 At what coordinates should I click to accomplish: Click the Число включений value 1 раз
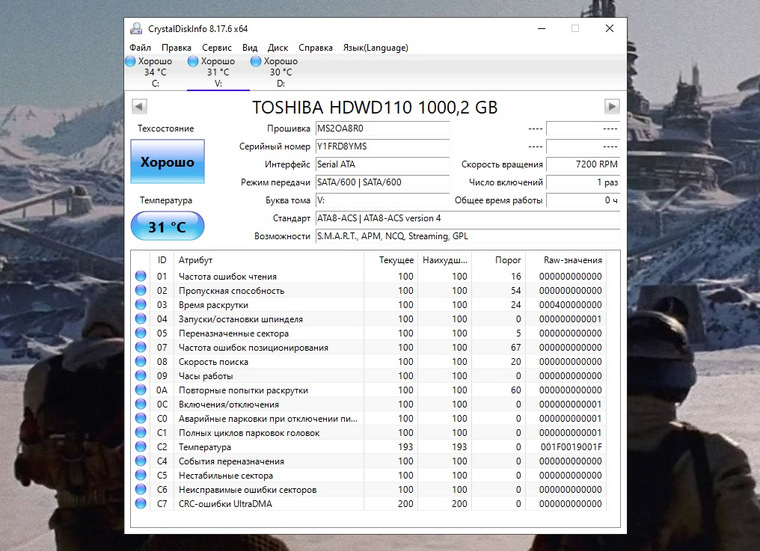583,182
